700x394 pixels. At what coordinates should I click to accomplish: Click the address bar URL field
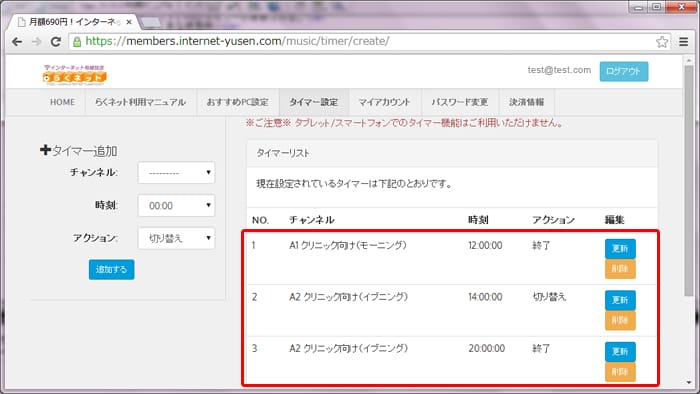369,41
